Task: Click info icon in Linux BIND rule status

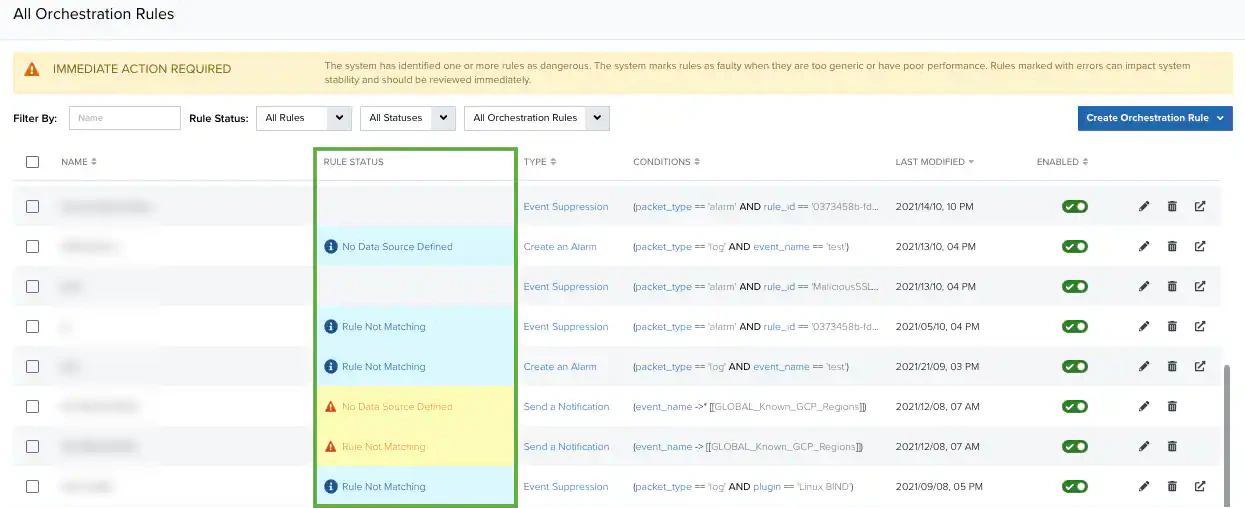Action: click(x=330, y=487)
